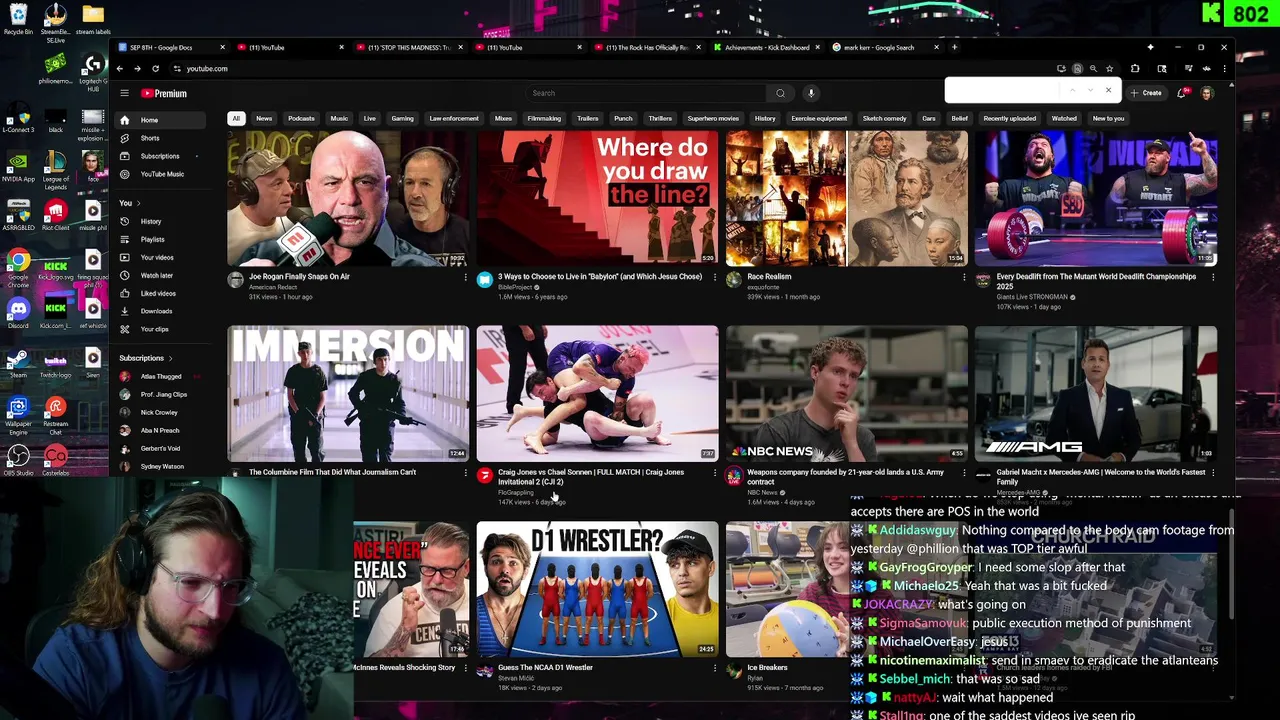Image resolution: width=1280 pixels, height=720 pixels.
Task: Select the Music filter chip
Action: [339, 118]
